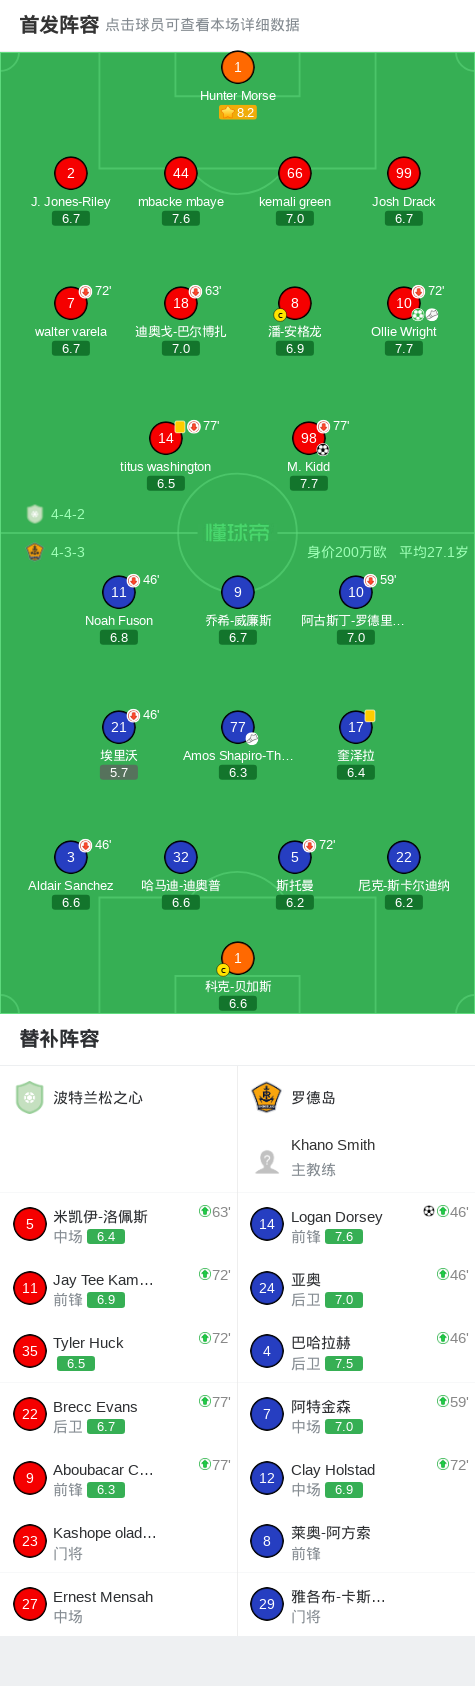This screenshot has width=475, height=1686.
Task: Tap blue number 77 Amos Shapiro player icon
Action: coord(237,727)
